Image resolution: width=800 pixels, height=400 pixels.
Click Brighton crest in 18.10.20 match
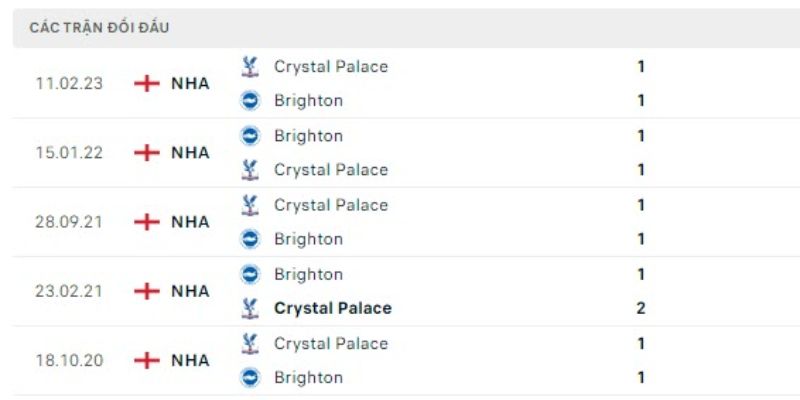tap(250, 378)
